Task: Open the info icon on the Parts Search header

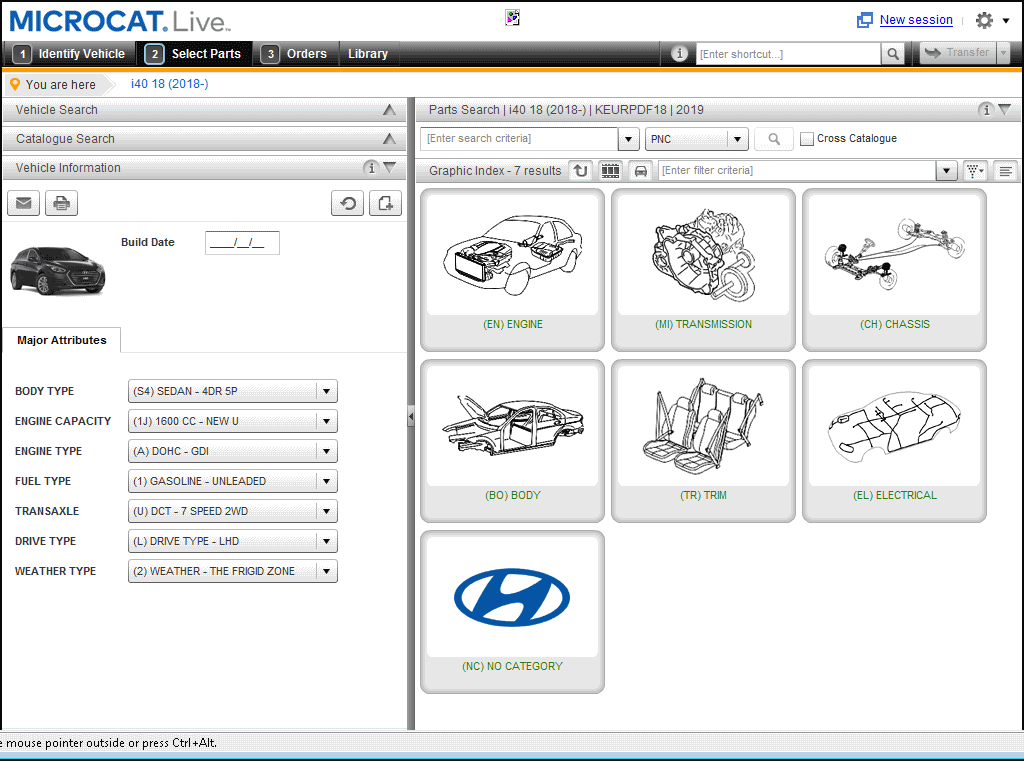Action: click(985, 110)
